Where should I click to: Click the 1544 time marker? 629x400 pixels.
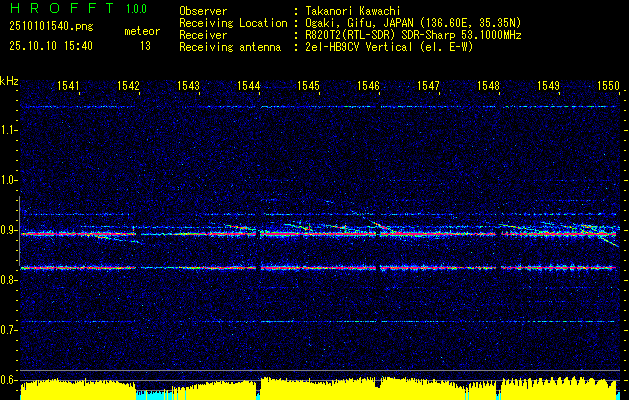[248, 85]
